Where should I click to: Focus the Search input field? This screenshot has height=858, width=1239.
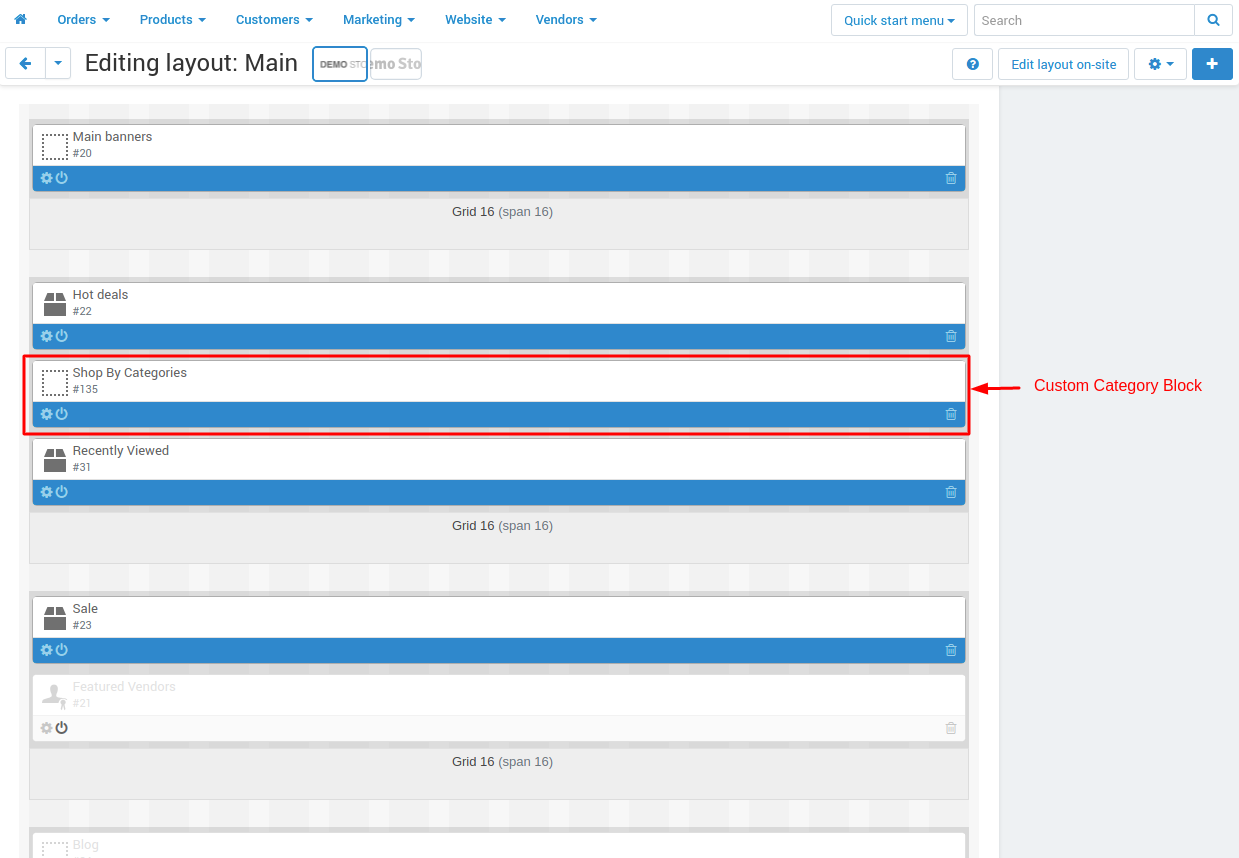[1084, 20]
